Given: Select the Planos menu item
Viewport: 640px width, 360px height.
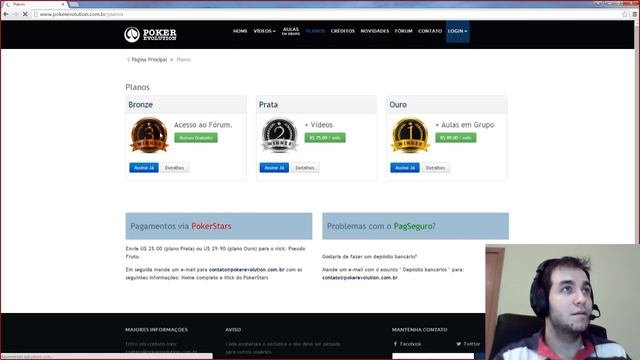Looking at the screenshot, I should pos(315,31).
